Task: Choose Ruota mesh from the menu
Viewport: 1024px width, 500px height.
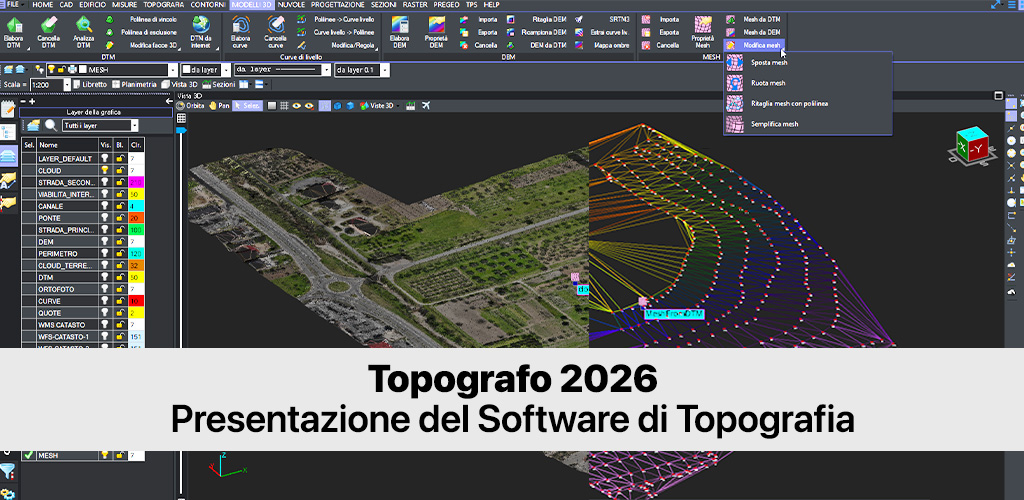Action: click(x=807, y=83)
